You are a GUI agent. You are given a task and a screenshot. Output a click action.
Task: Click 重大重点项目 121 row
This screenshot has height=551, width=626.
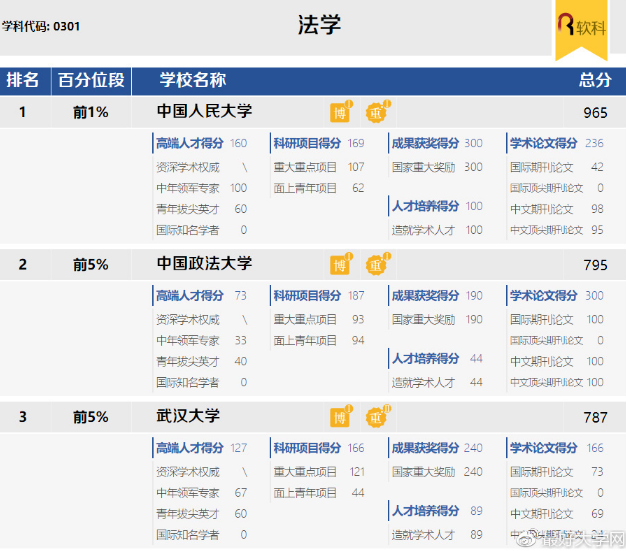[x=319, y=472]
